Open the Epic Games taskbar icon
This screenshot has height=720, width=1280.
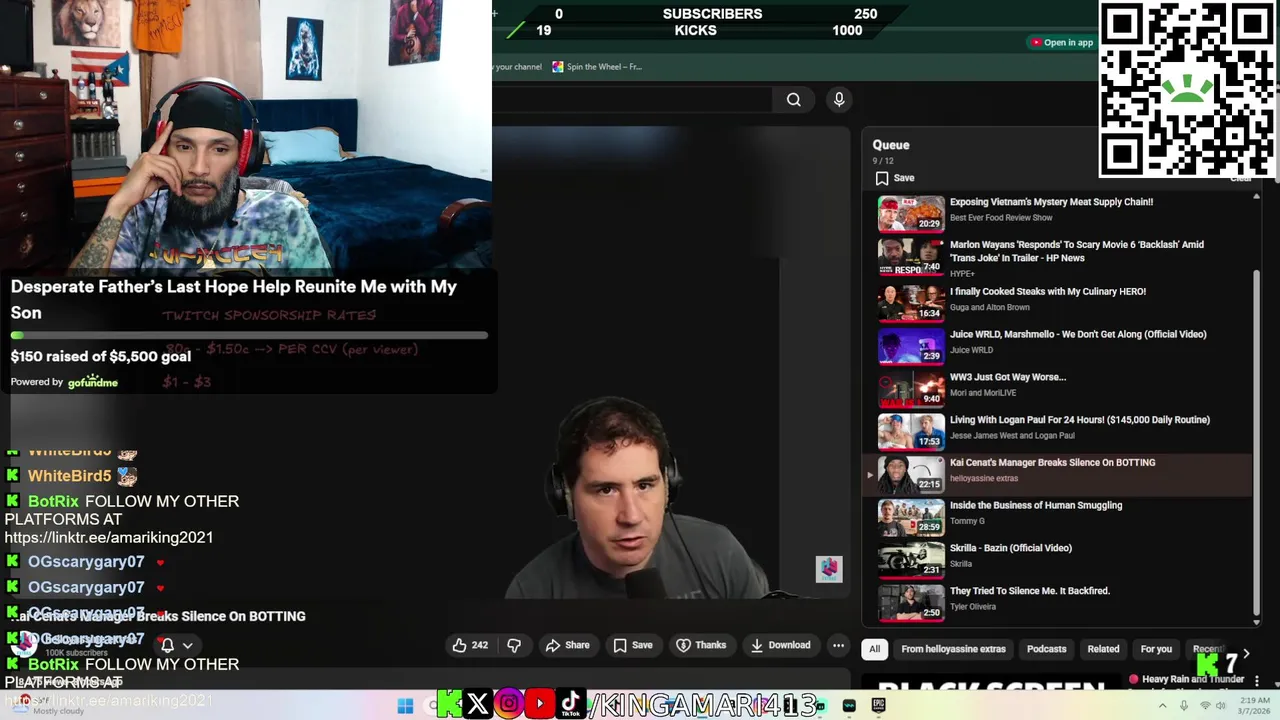pyautogui.click(x=879, y=706)
